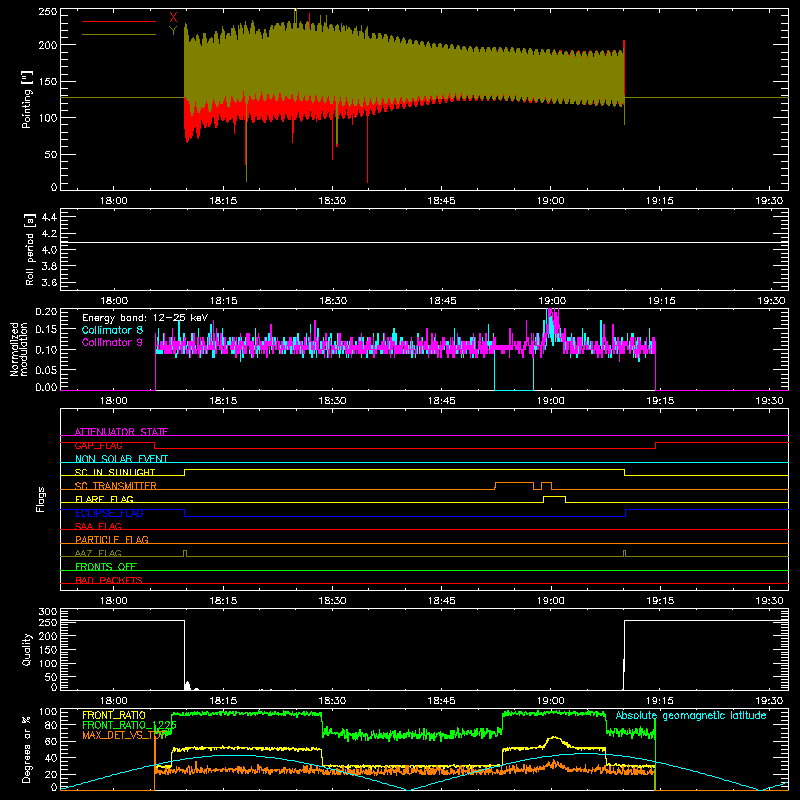
Task: Click 18:00 tick under the Flags plot
Action: pyautogui.click(x=113, y=601)
